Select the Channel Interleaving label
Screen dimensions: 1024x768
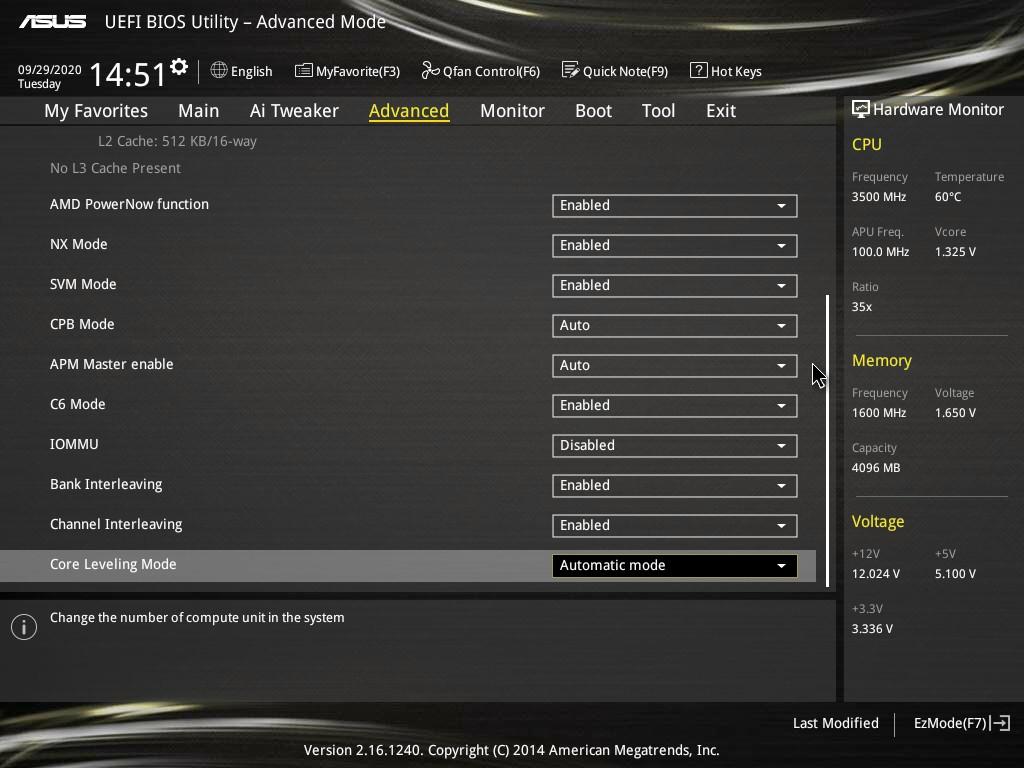click(116, 524)
